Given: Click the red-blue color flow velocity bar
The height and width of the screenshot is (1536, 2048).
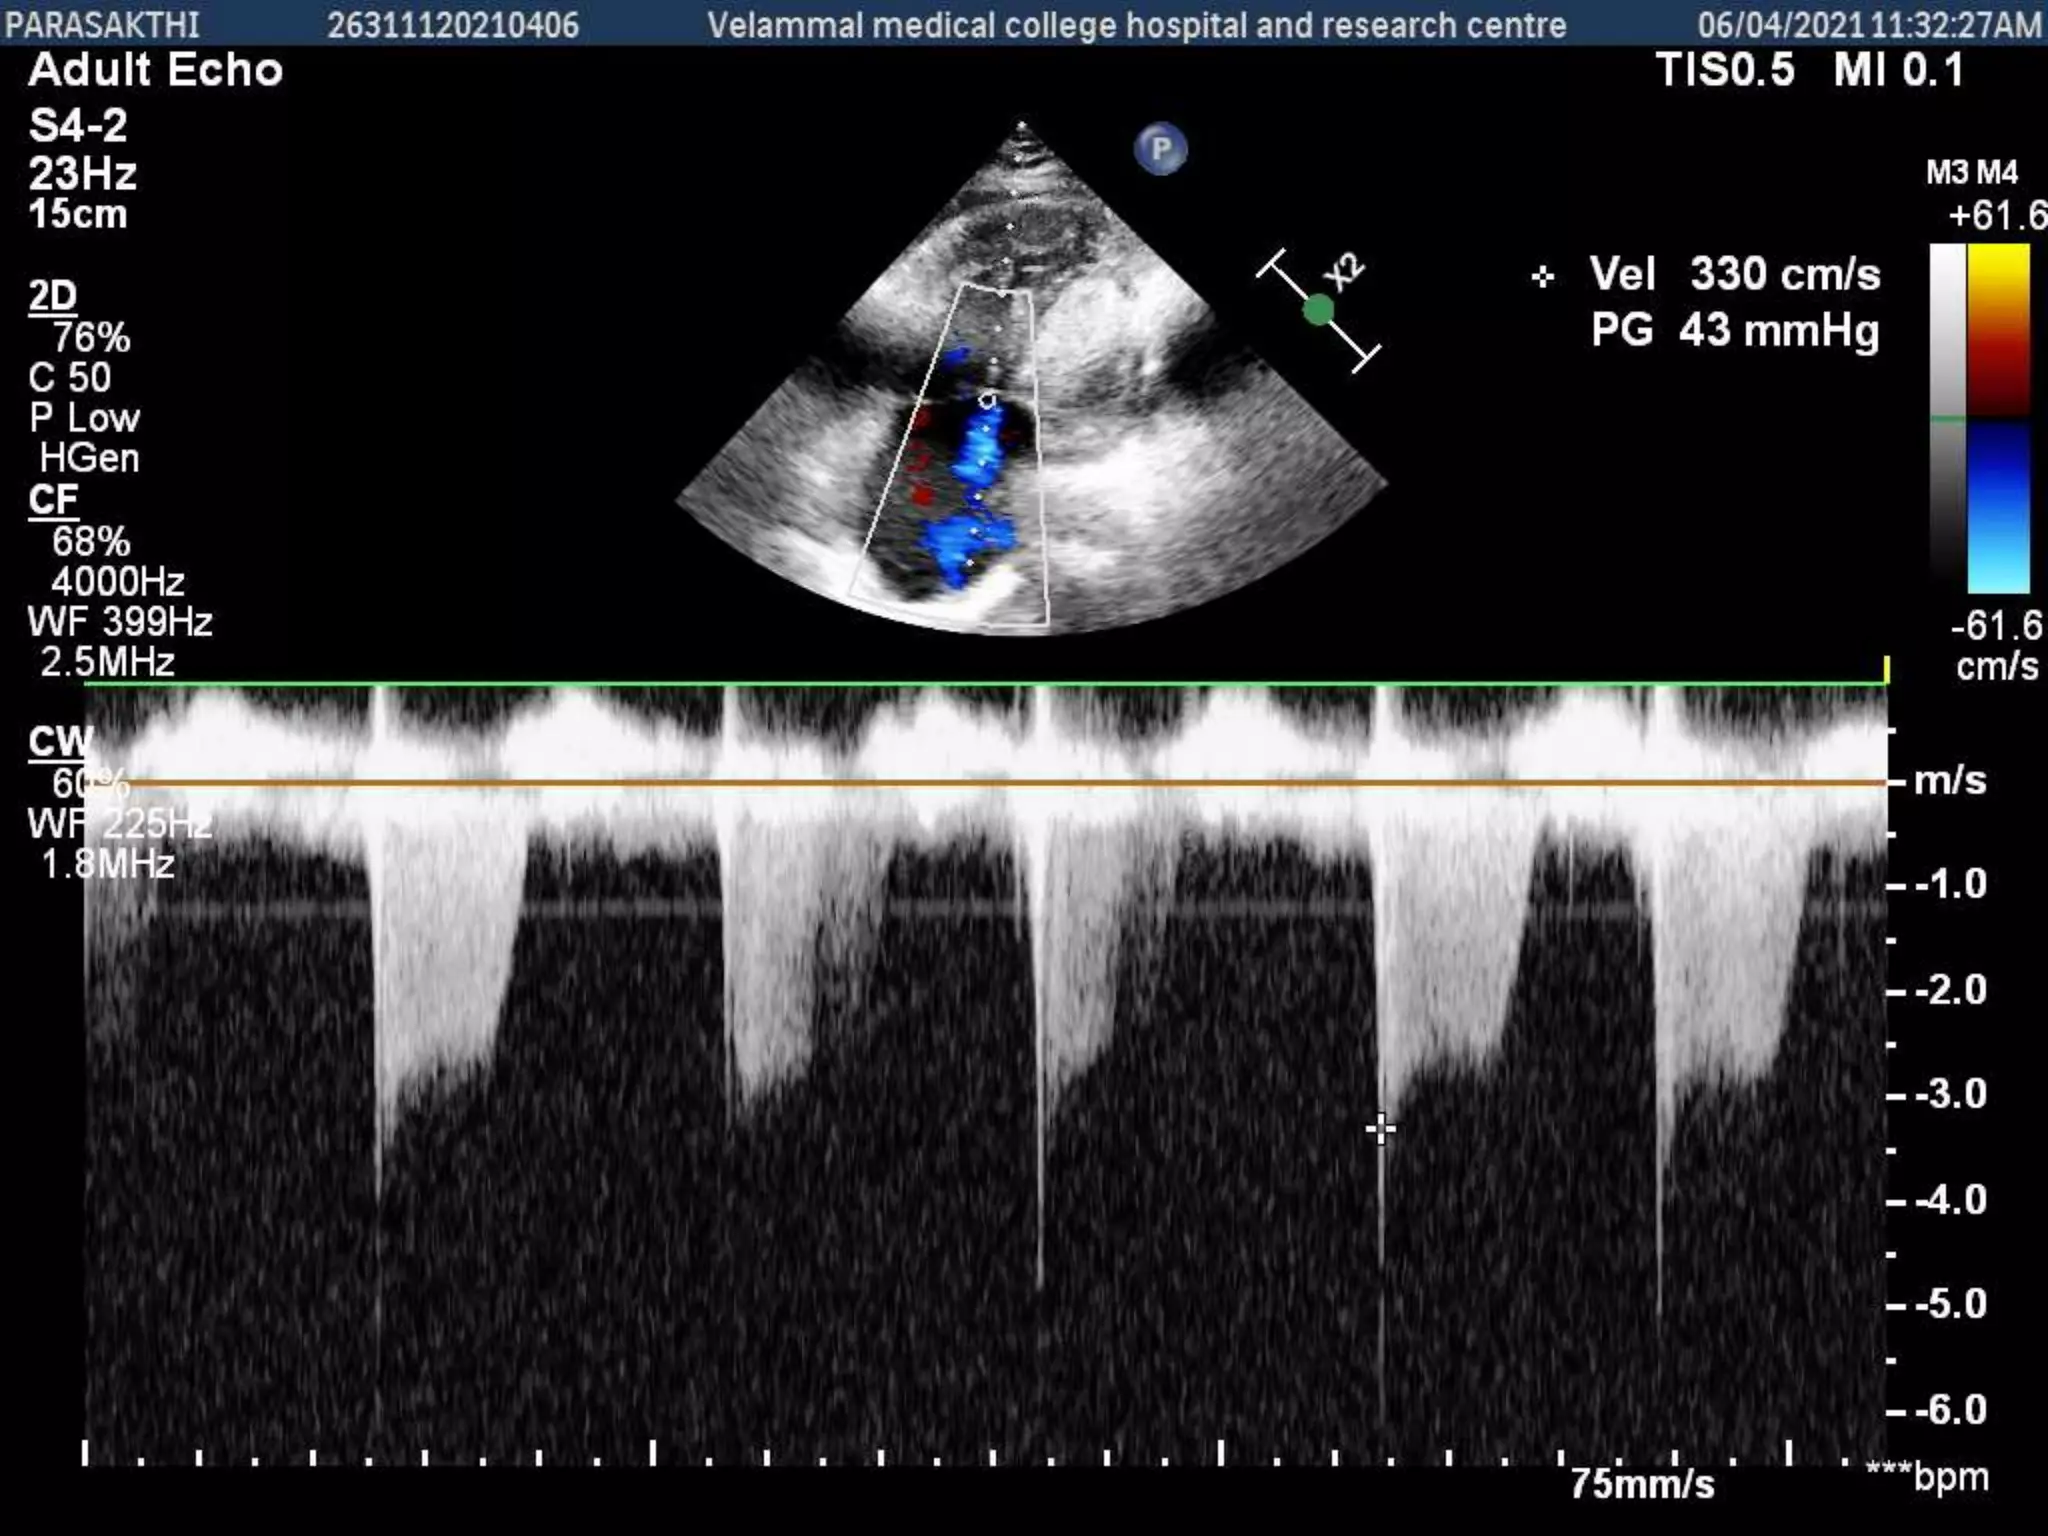Looking at the screenshot, I should pos(1998,418).
